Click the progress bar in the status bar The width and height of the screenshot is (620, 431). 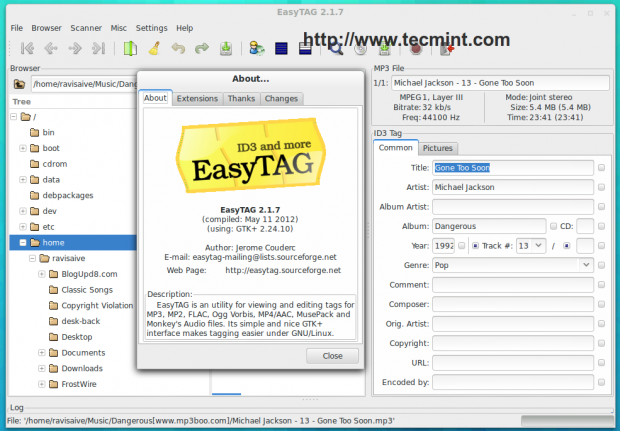point(567,421)
